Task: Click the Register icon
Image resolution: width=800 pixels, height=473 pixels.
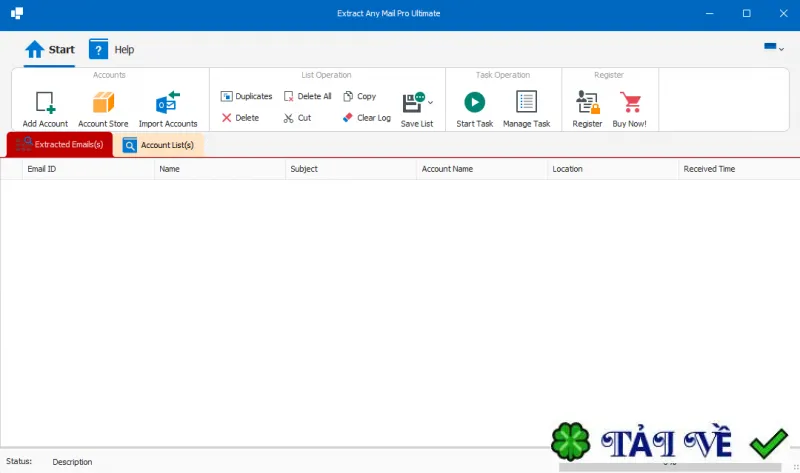Action: coord(587,102)
